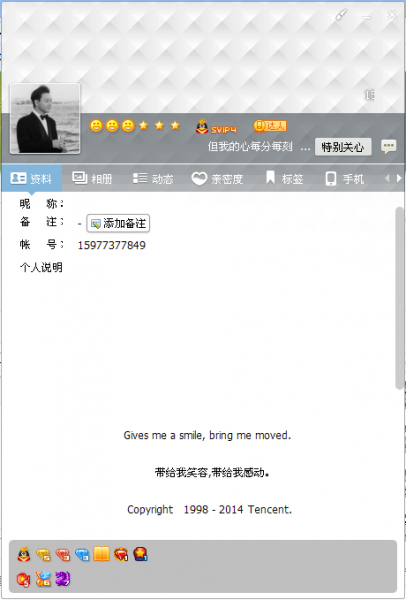Click the yellow diamond service badge
Viewport: 406px width, 600px height.
[x=43, y=554]
